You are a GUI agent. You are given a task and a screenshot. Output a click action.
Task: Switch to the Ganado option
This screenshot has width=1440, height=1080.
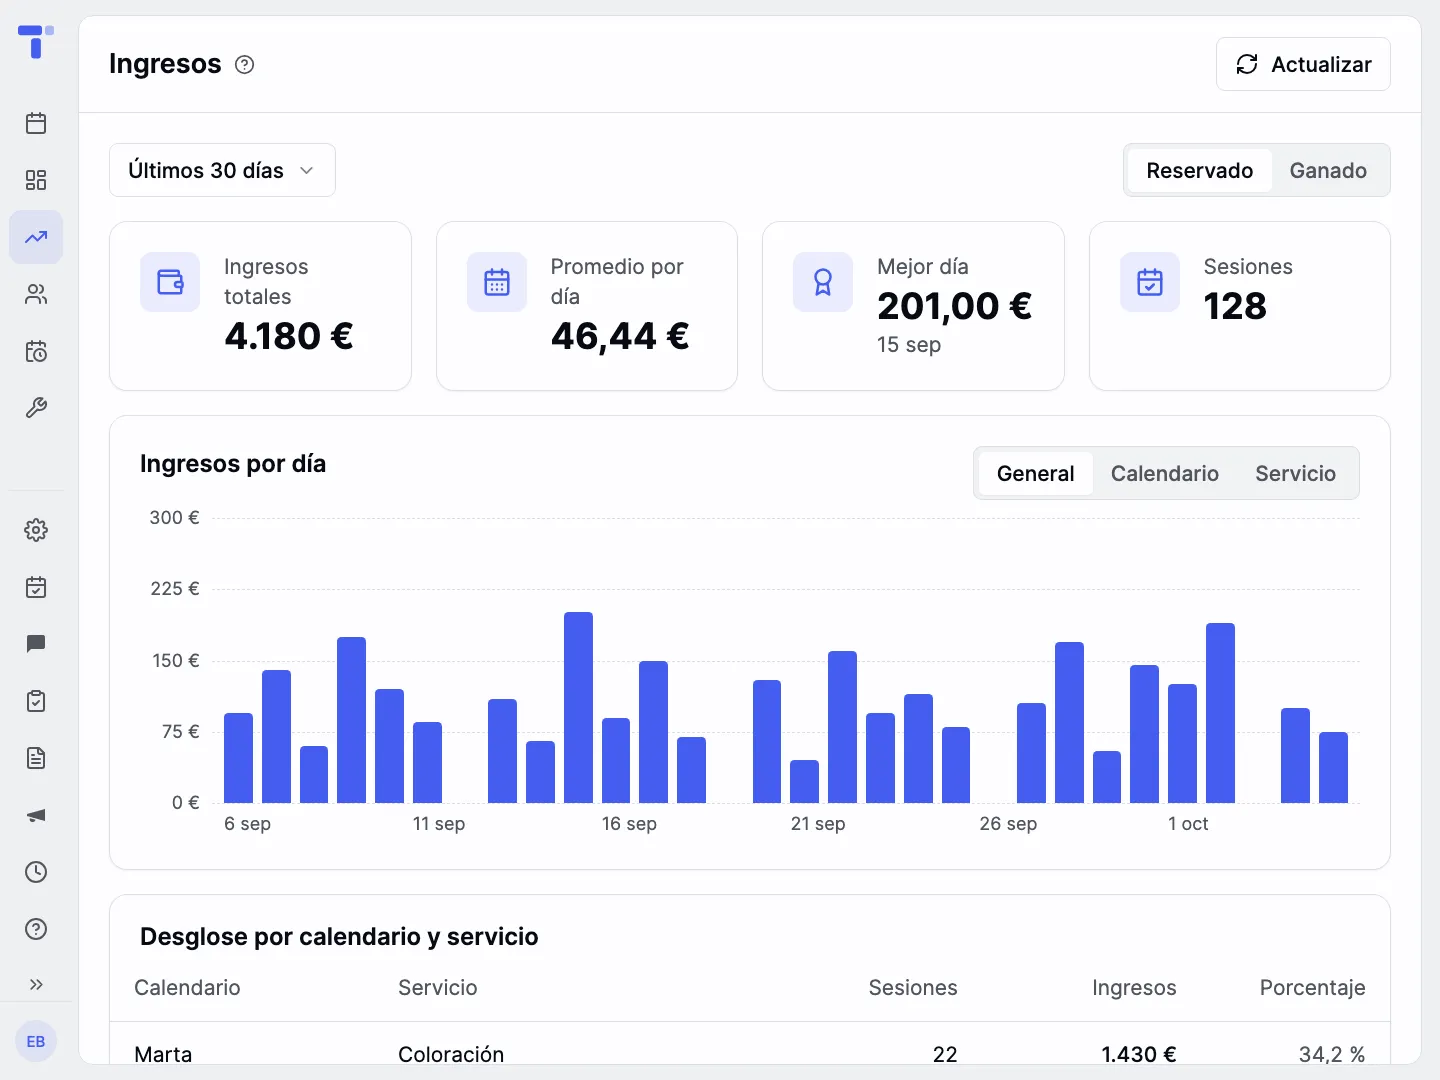[1328, 170]
